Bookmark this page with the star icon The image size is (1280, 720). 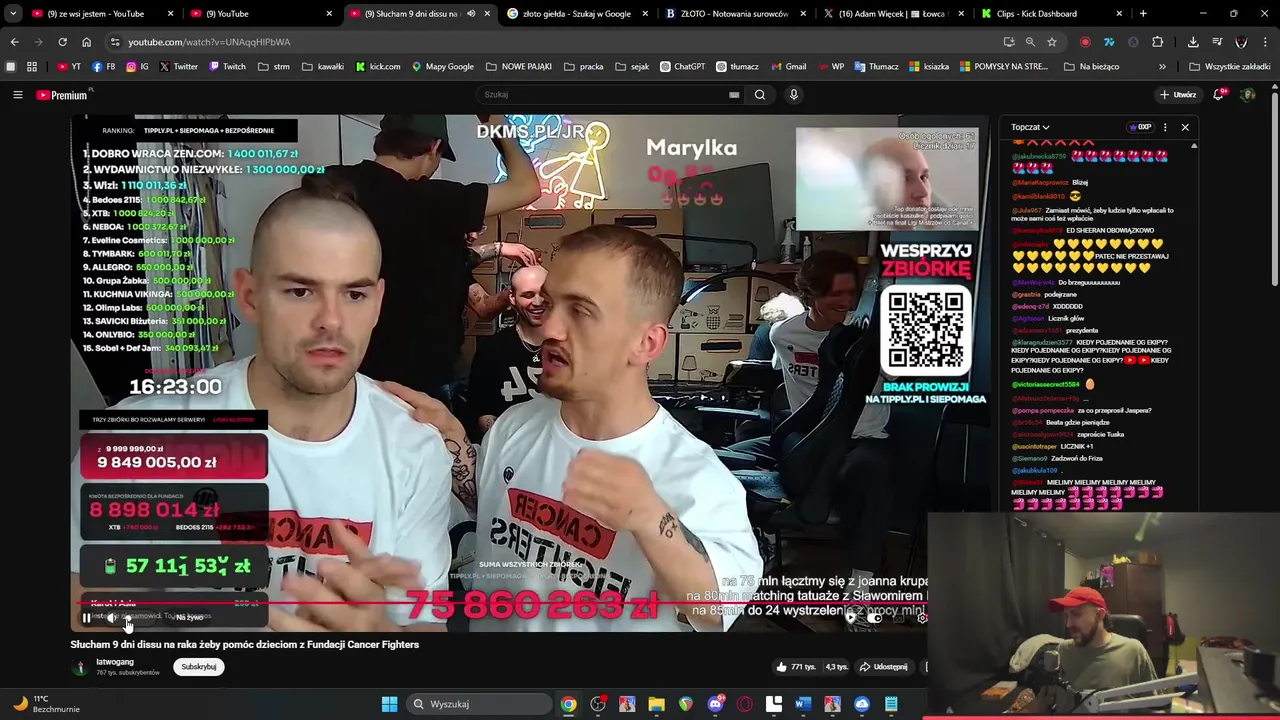pos(1052,42)
